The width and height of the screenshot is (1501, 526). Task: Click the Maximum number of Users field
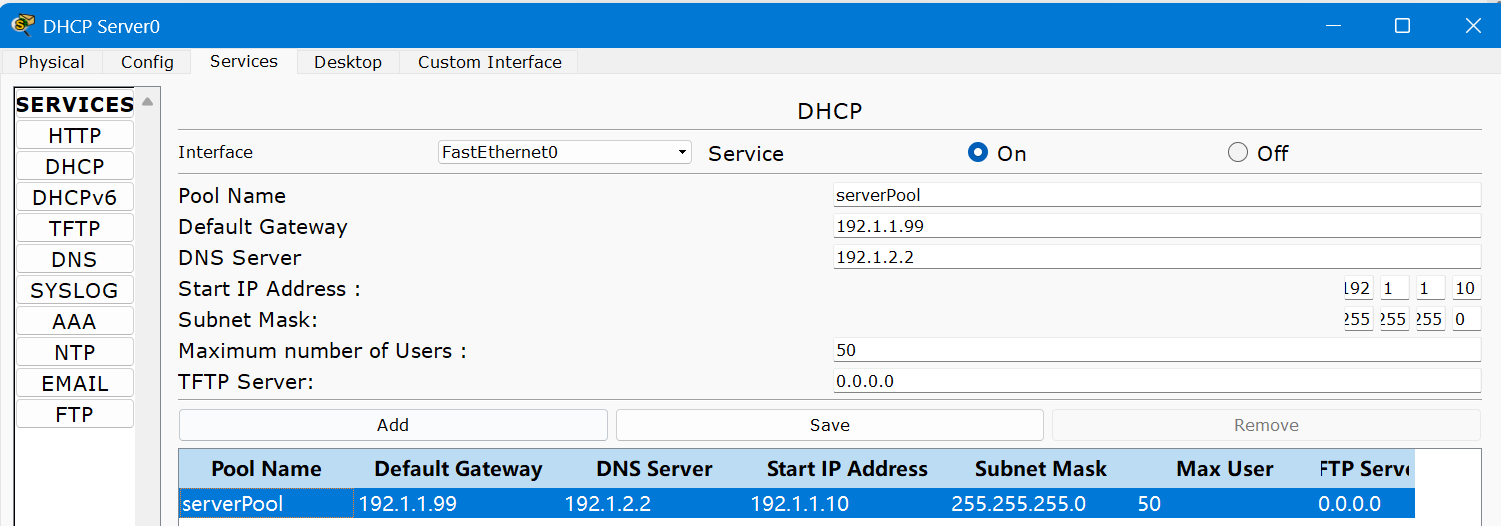tap(1156, 351)
